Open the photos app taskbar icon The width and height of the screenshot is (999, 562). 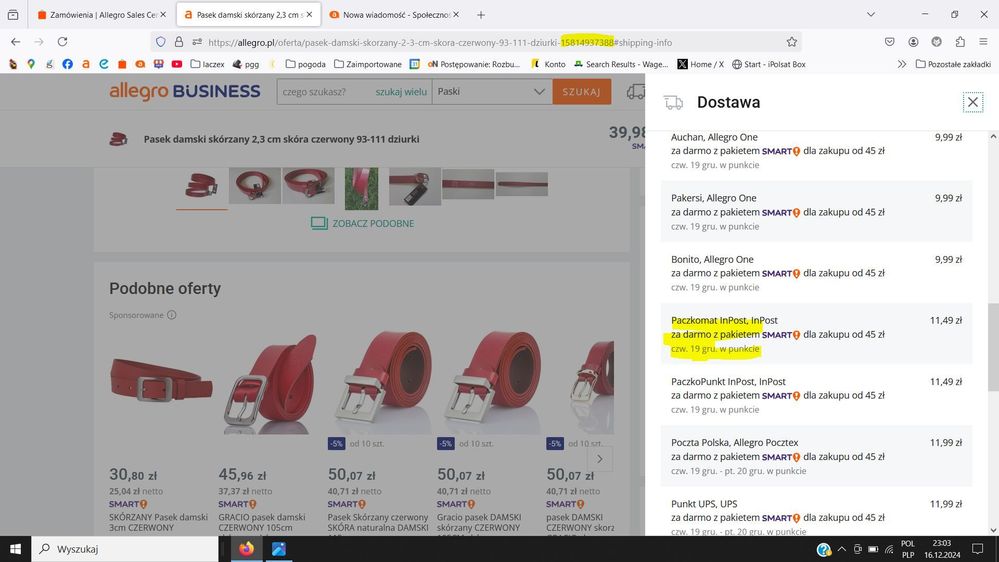(278, 549)
